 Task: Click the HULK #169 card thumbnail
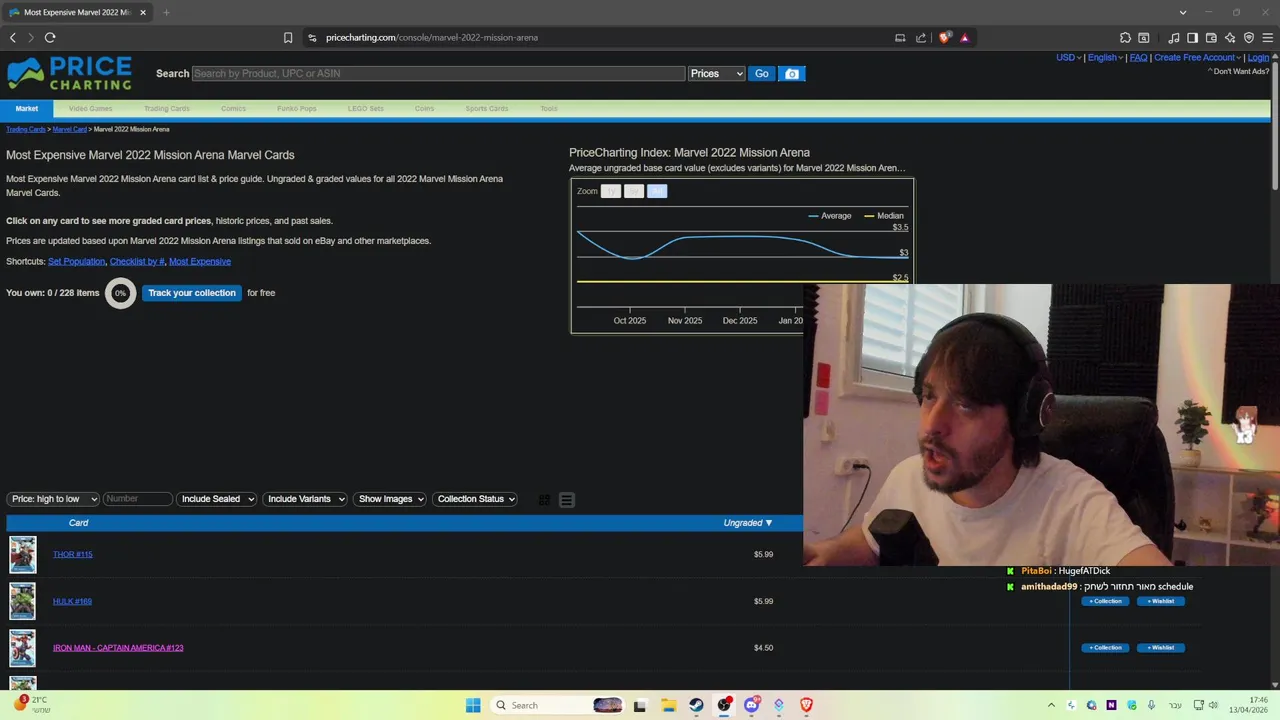click(x=23, y=601)
